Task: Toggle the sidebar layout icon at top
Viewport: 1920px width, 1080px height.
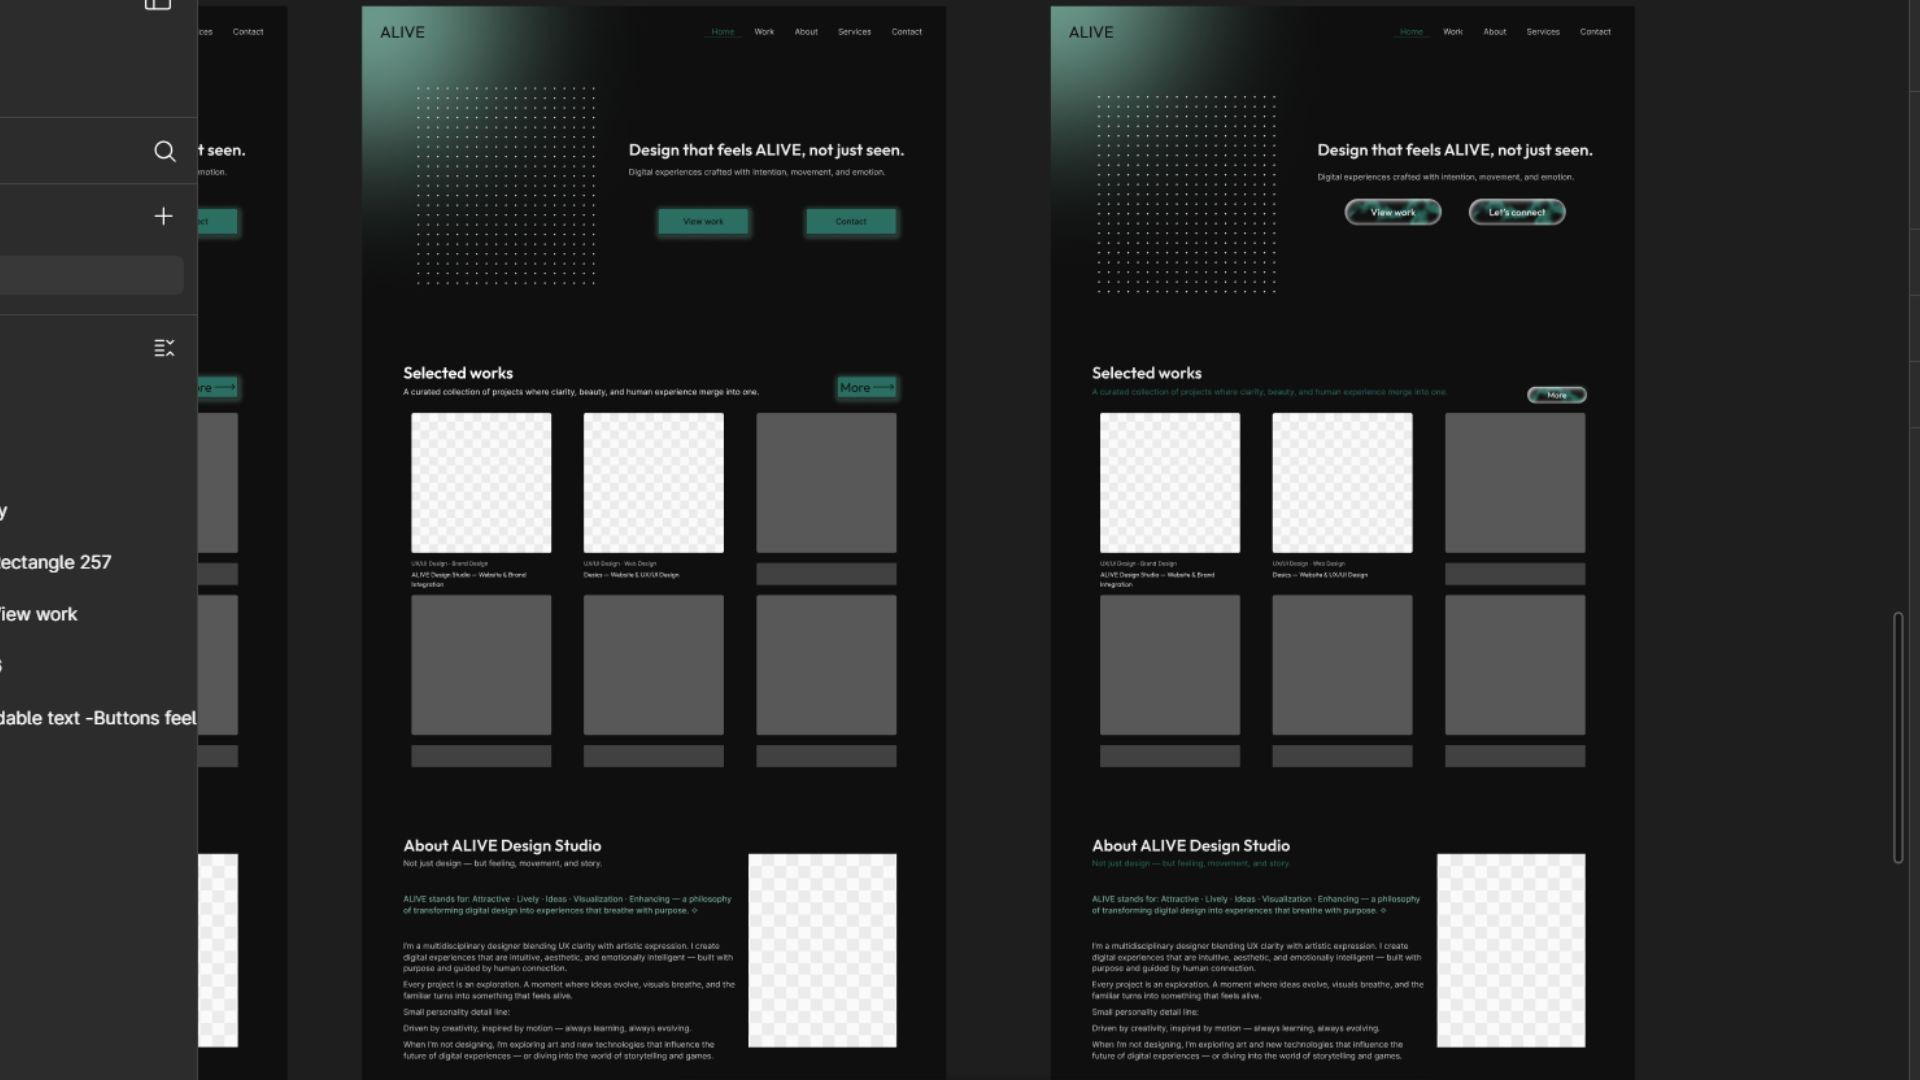Action: pyautogui.click(x=158, y=4)
